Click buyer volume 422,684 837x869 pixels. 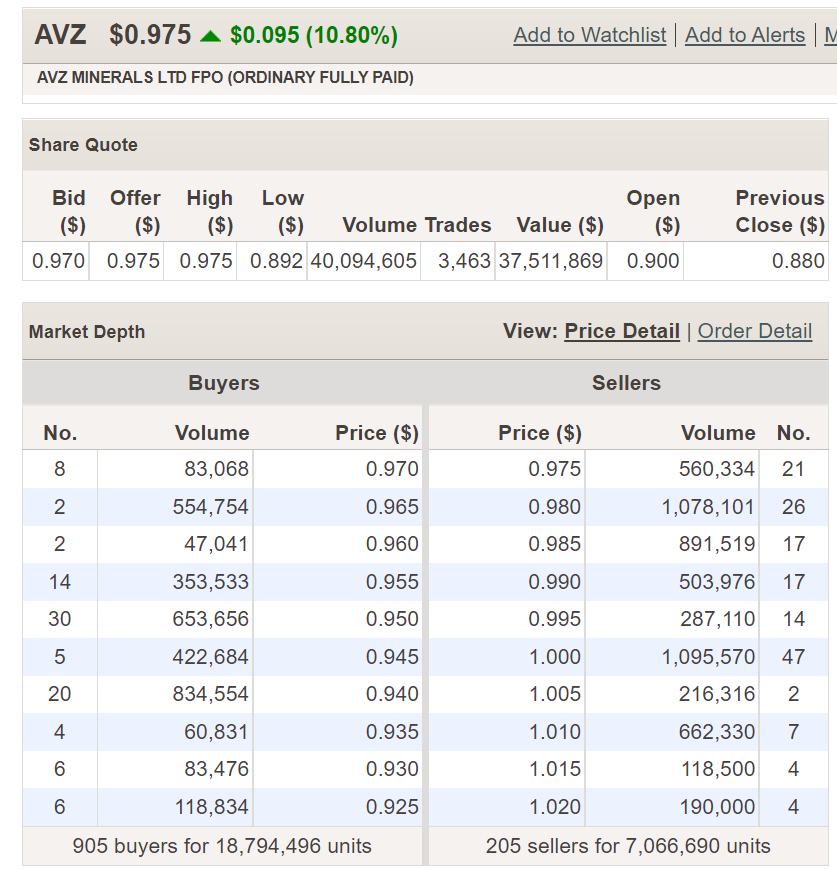point(211,657)
